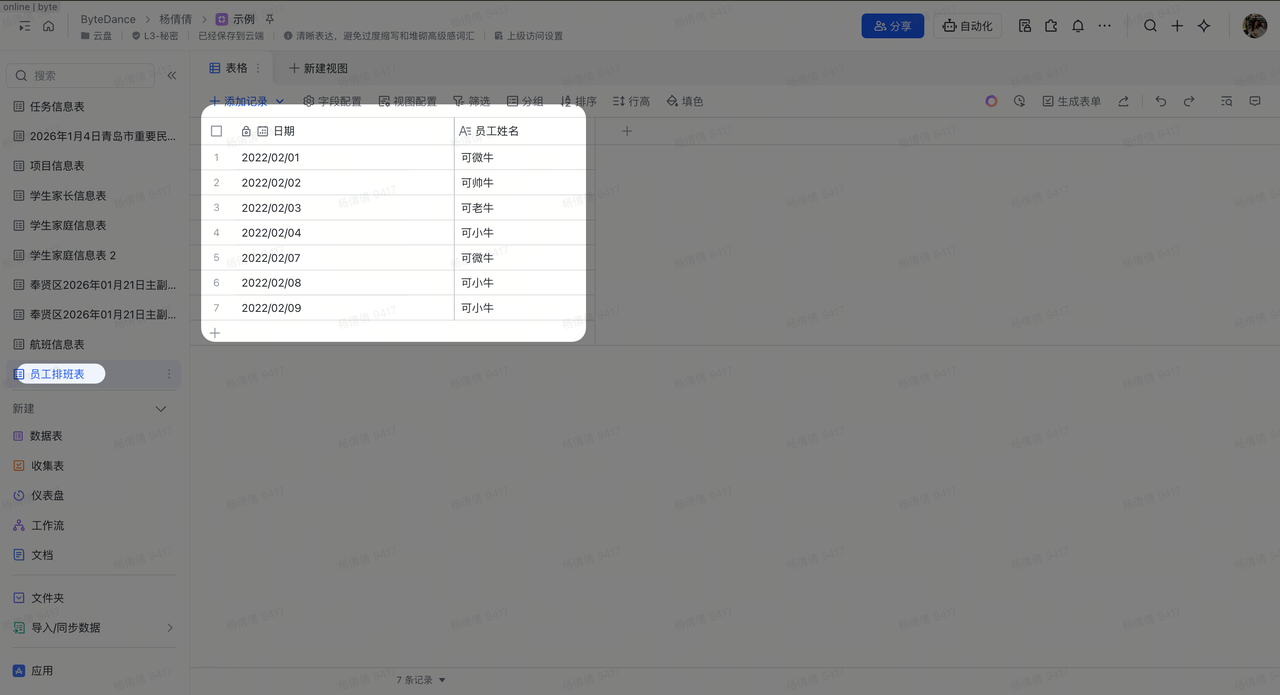Open the plugin puzzle-piece icon

point(1051,26)
